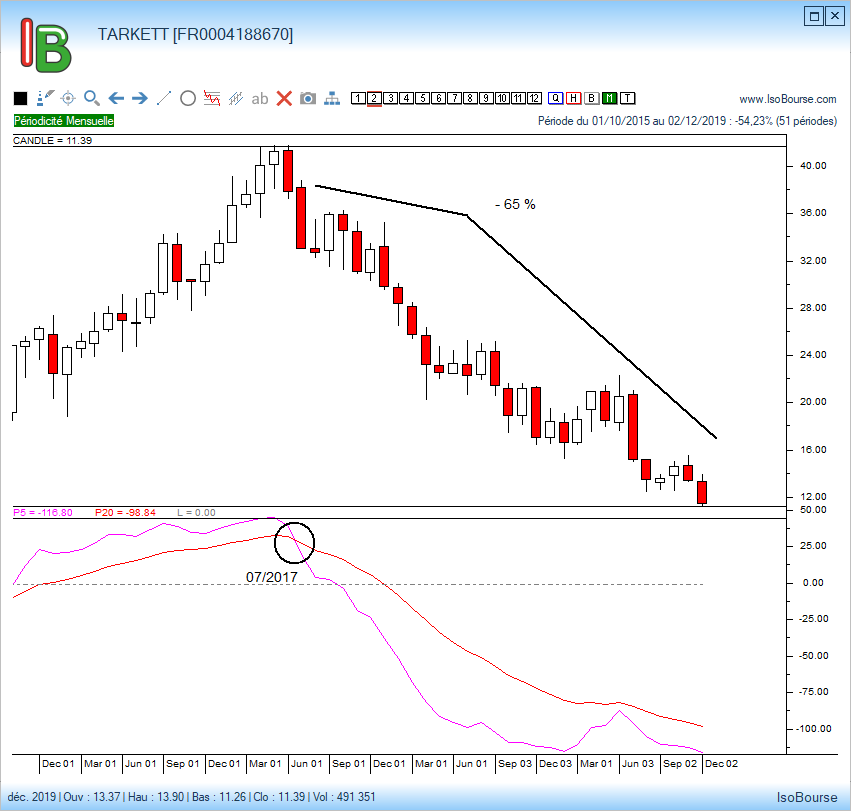Select the line drawing tool
Image resolution: width=851 pixels, height=811 pixels.
163,98
